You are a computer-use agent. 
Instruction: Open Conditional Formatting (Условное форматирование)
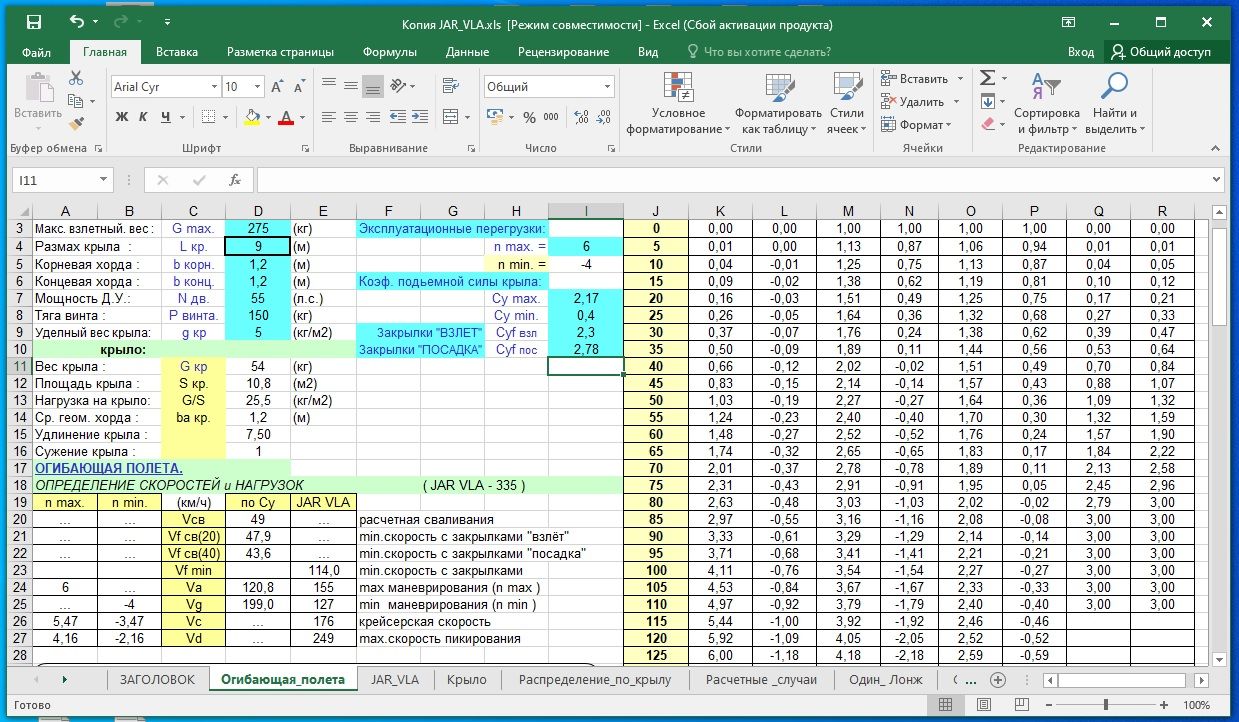pyautogui.click(x=678, y=105)
